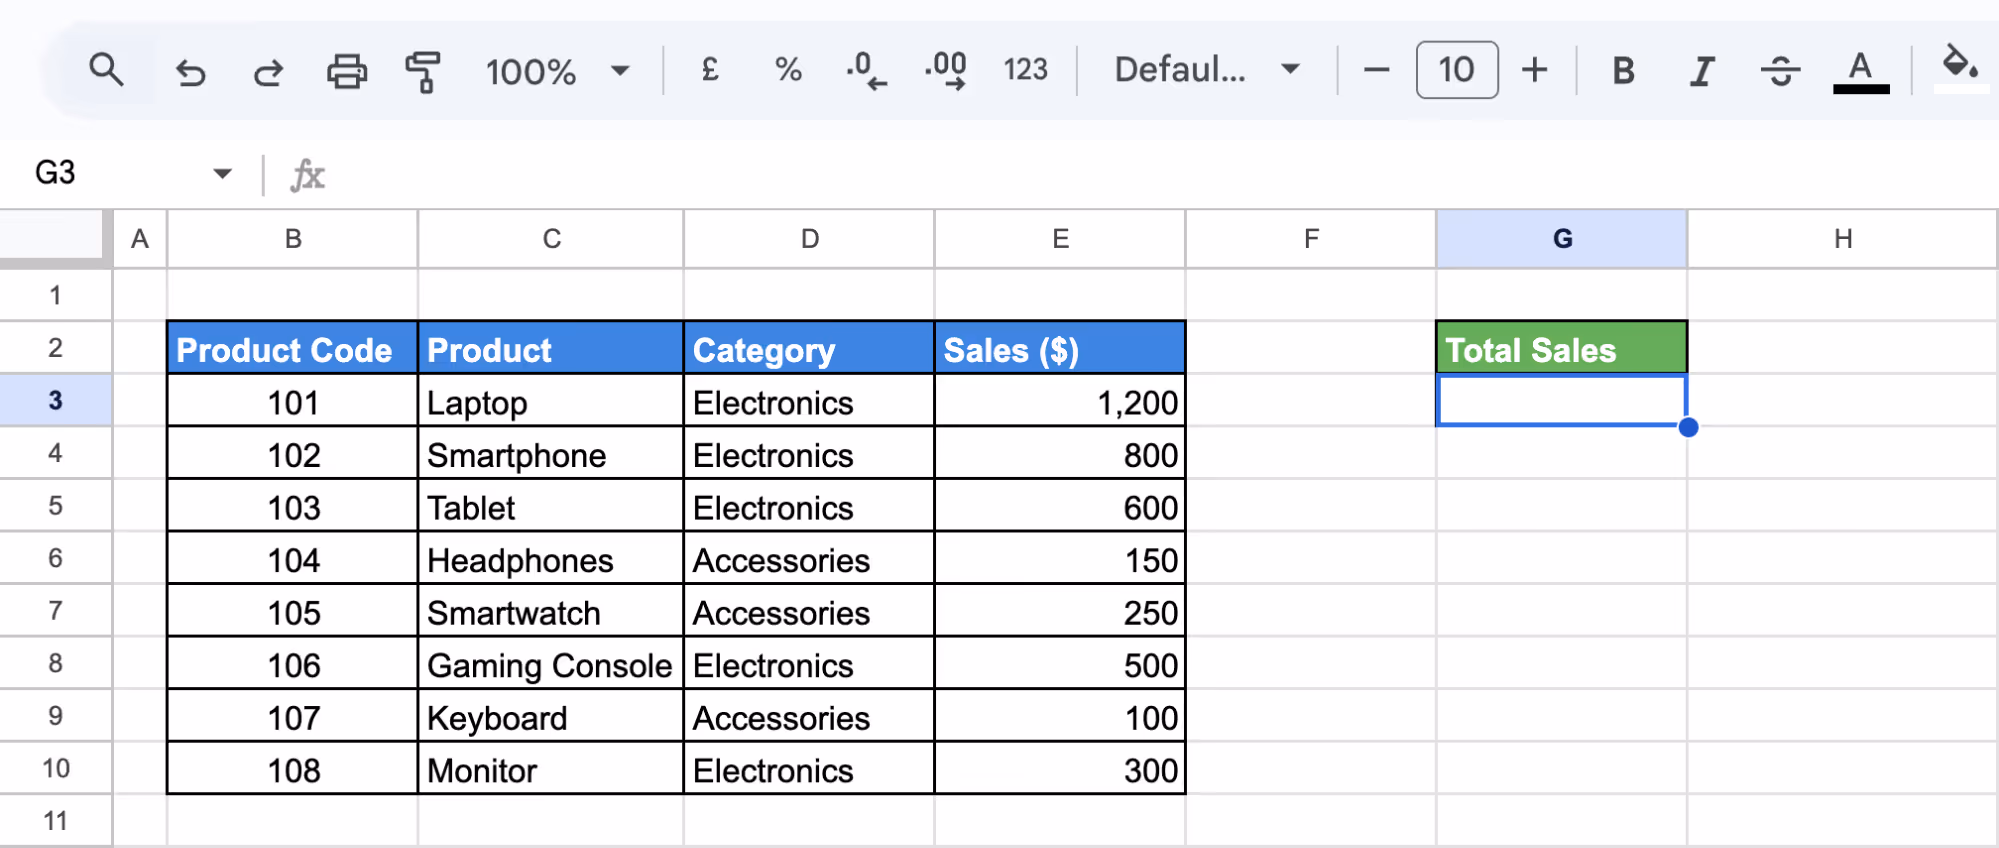Increase font size with plus button
This screenshot has width=1999, height=848.
pyautogui.click(x=1534, y=70)
